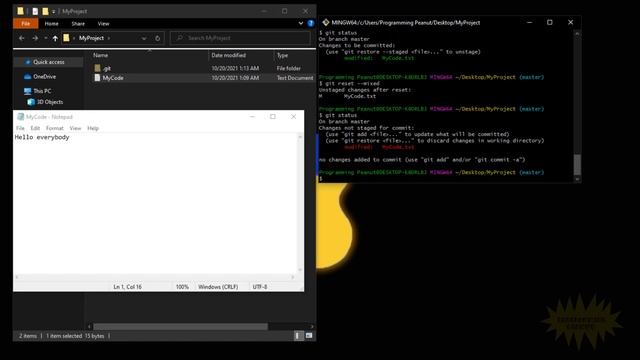Open the File tab in File Explorer

pos(26,24)
